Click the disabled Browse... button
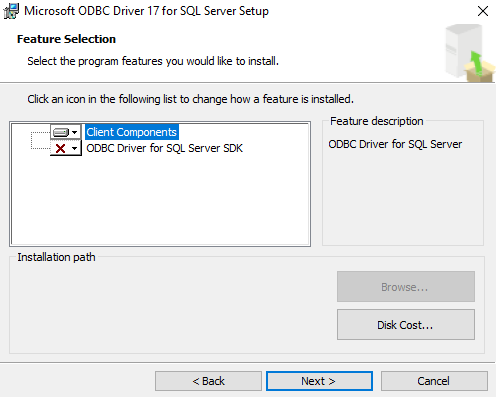Screen dimensions: 496x397 click(x=406, y=287)
